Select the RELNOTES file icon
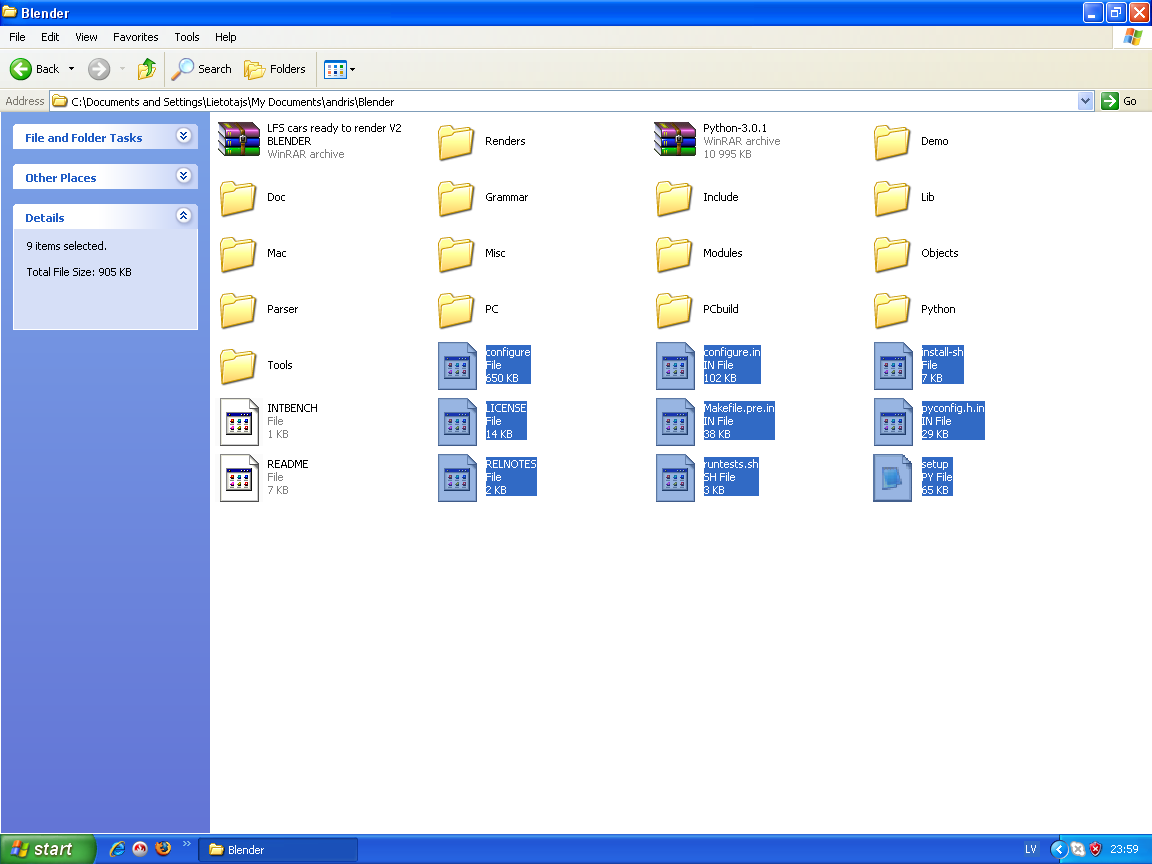 (457, 478)
